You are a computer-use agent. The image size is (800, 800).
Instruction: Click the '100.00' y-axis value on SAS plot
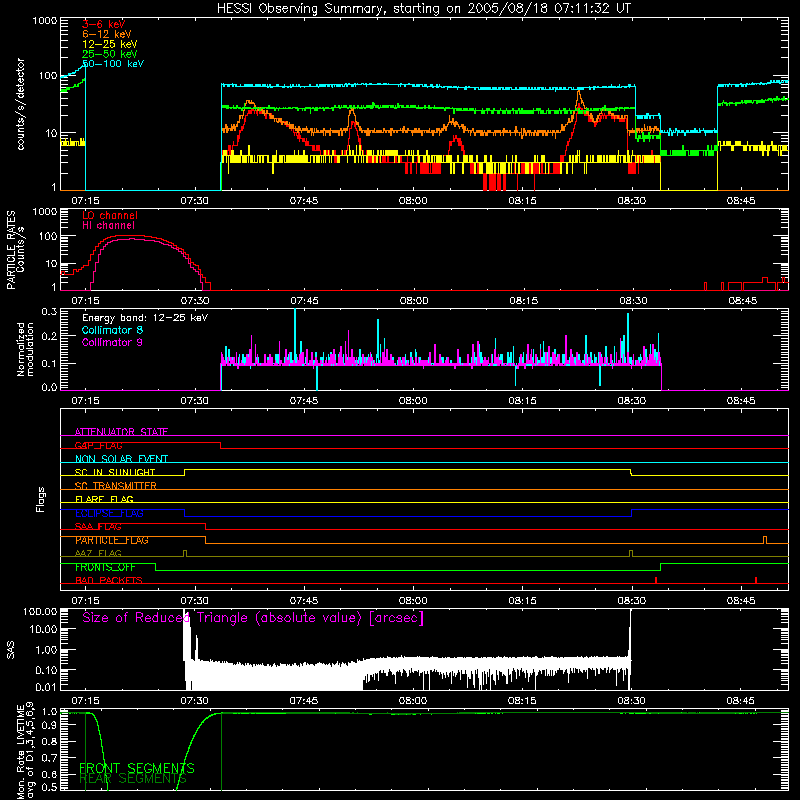40,611
